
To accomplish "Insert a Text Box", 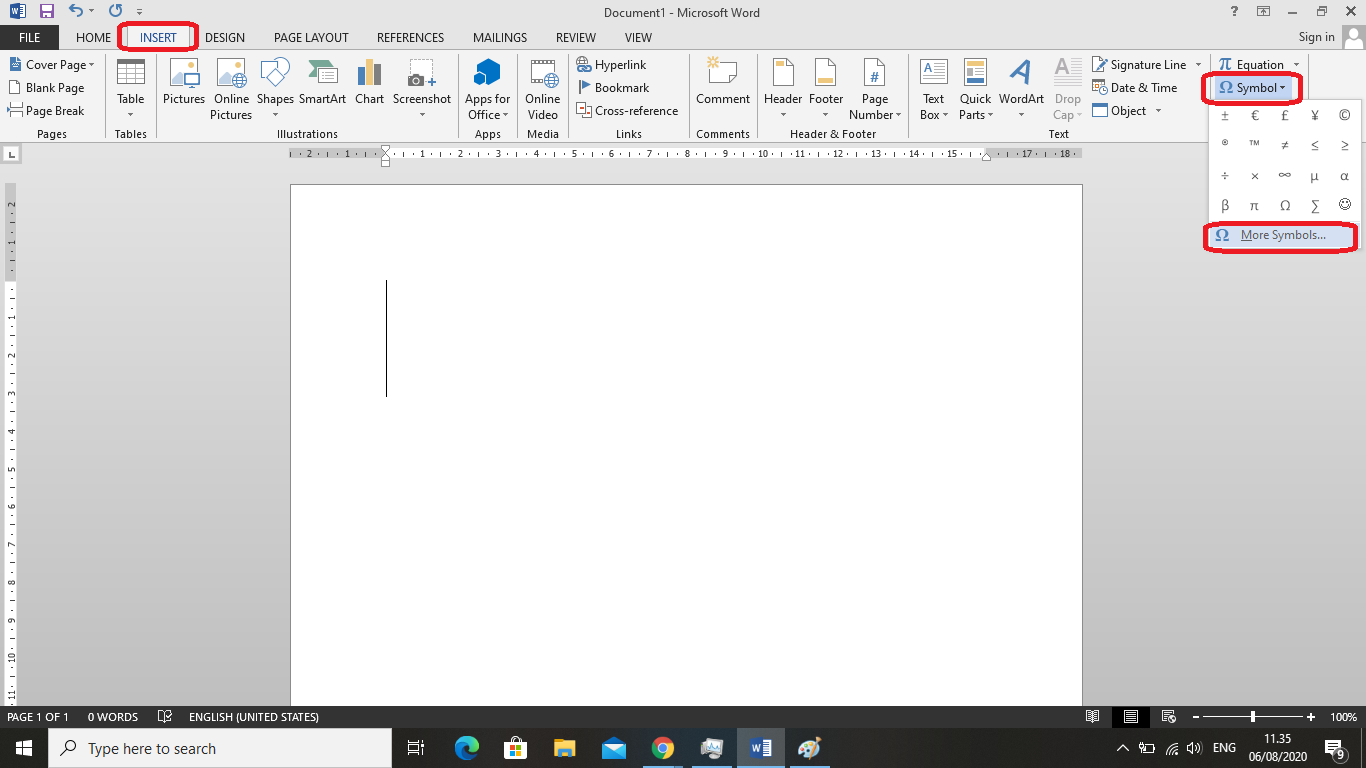I will [933, 89].
